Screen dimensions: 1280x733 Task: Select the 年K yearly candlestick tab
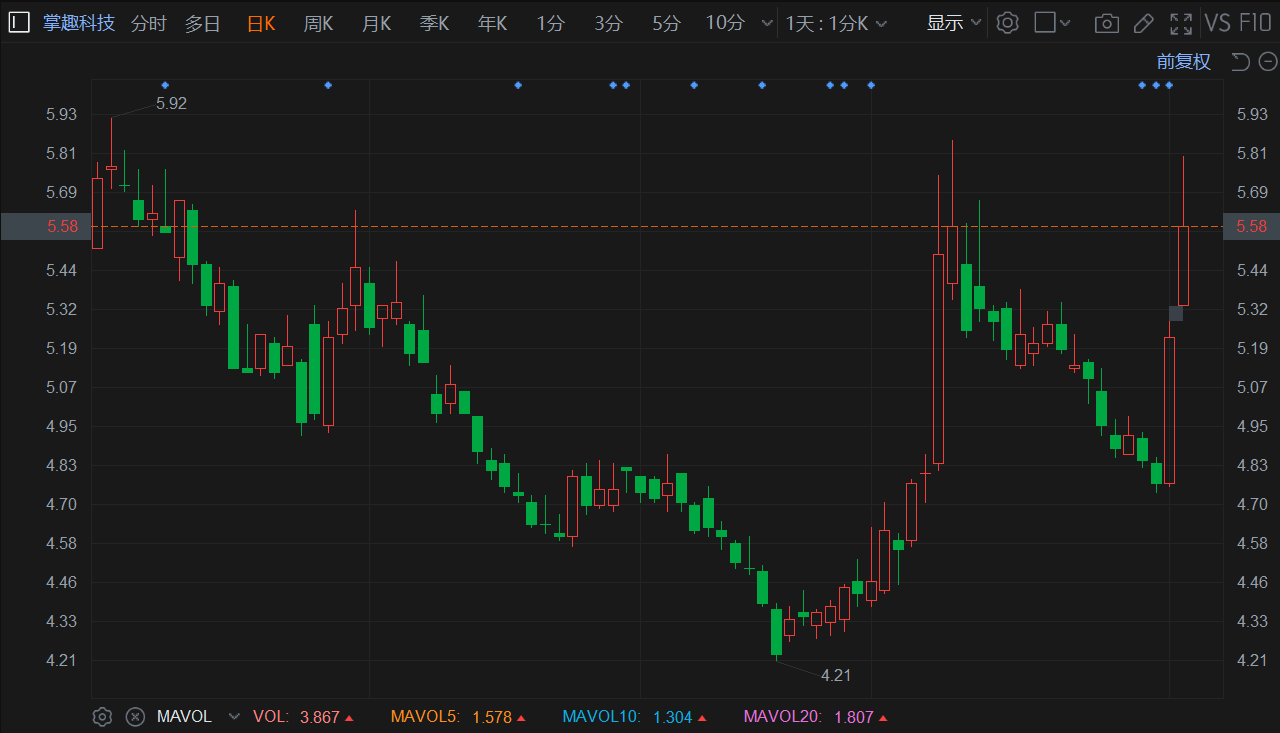tap(493, 23)
